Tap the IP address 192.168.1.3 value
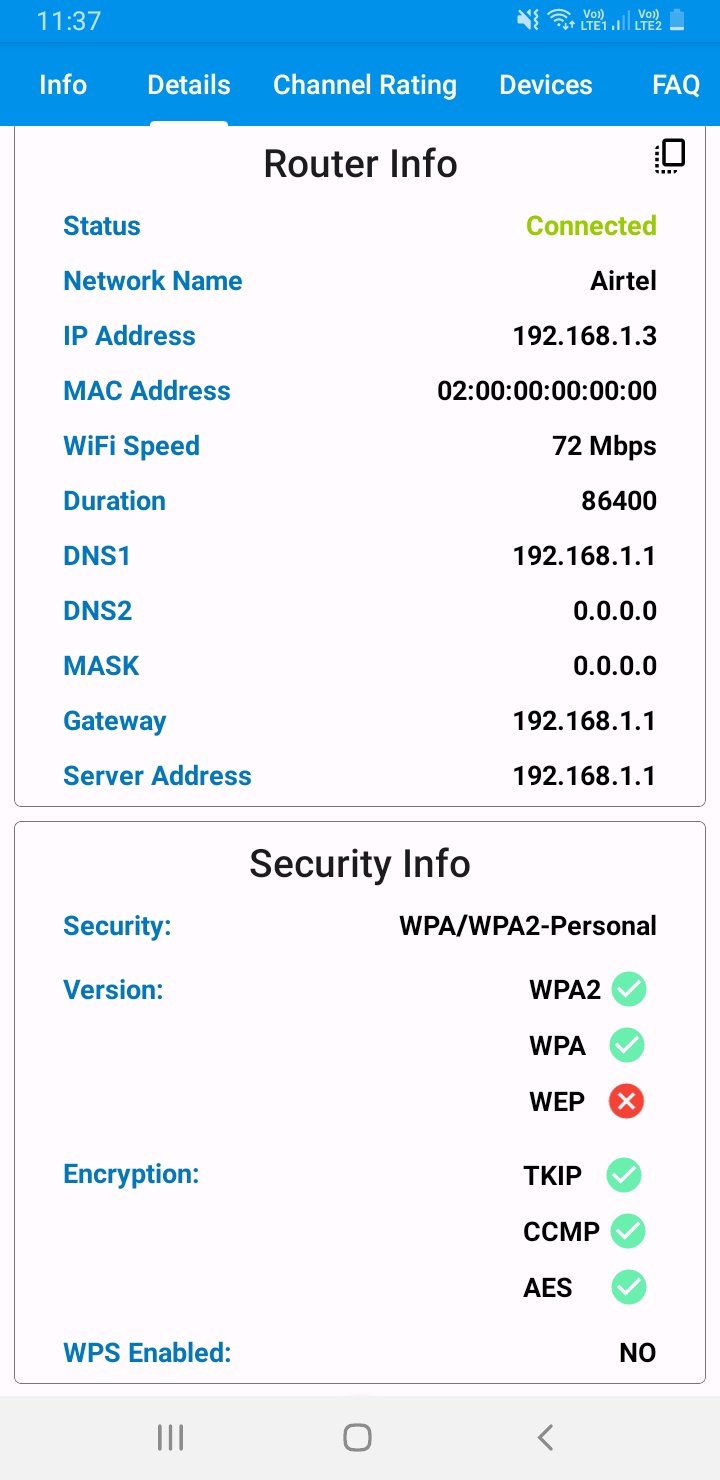The image size is (720, 1480). coord(585,336)
